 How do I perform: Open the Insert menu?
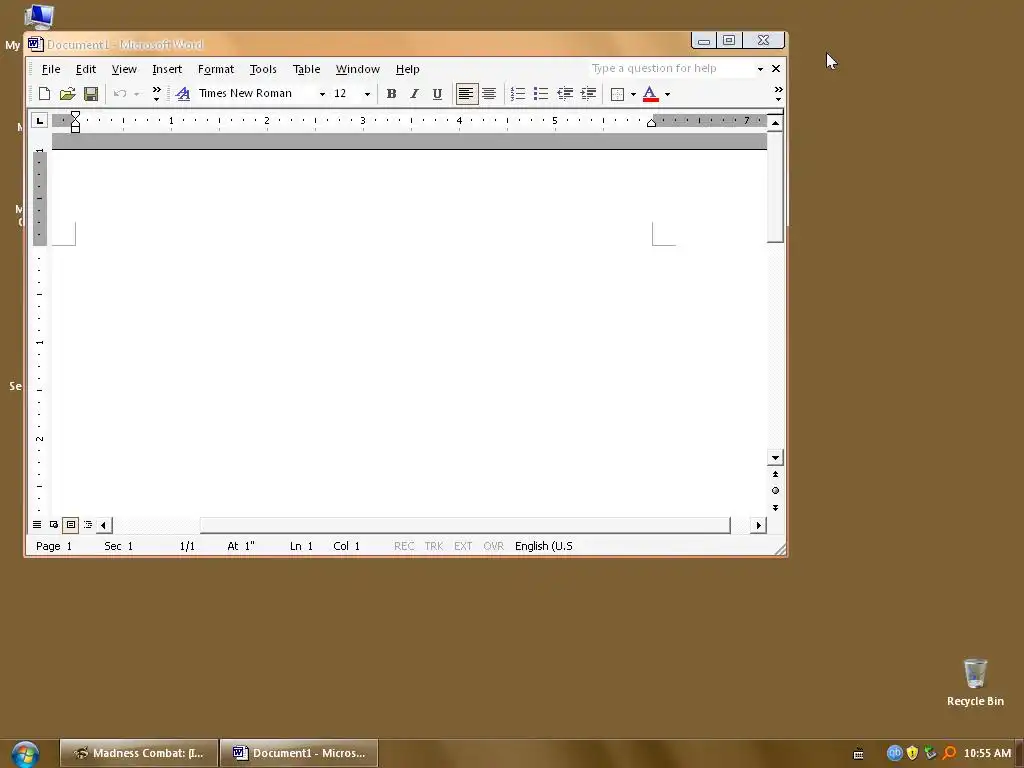167,69
